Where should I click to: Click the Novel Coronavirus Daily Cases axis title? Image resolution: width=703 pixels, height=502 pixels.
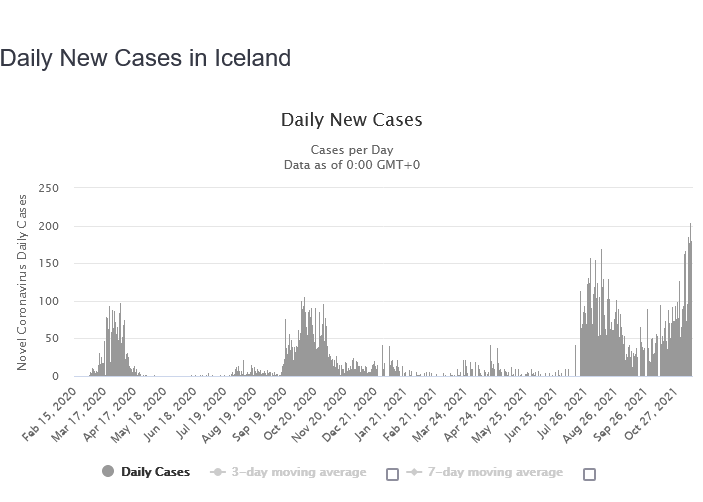point(22,281)
